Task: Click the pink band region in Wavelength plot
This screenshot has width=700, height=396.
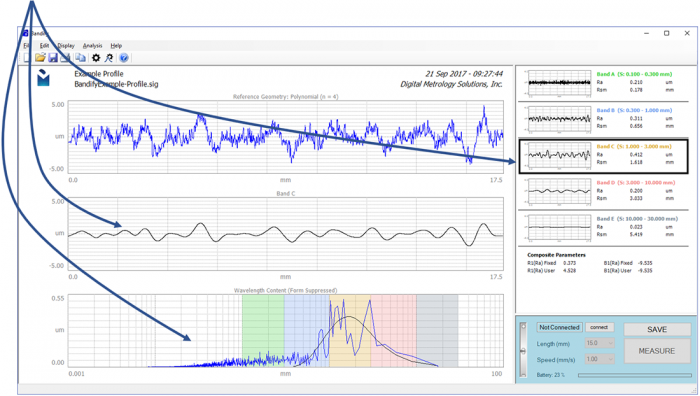Action: click(393, 330)
